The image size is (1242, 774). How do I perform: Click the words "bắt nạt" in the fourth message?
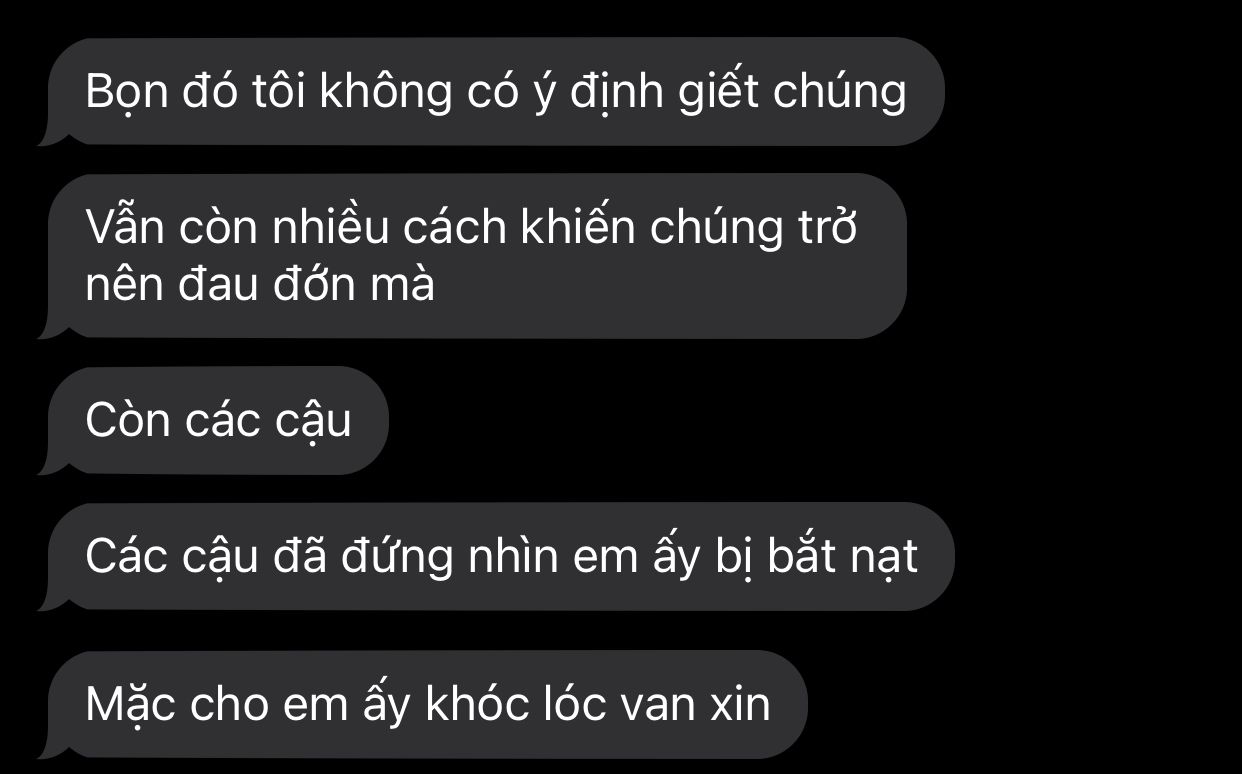click(x=843, y=557)
